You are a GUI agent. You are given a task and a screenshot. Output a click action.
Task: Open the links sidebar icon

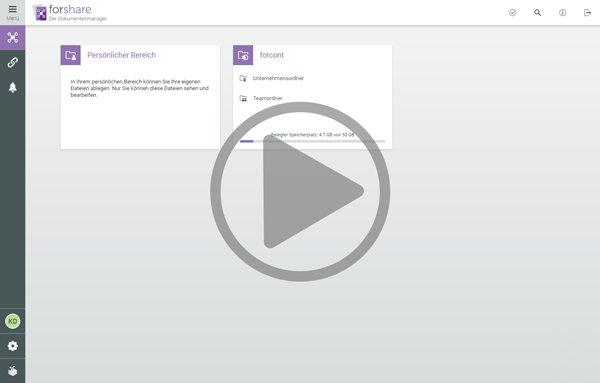point(12,62)
